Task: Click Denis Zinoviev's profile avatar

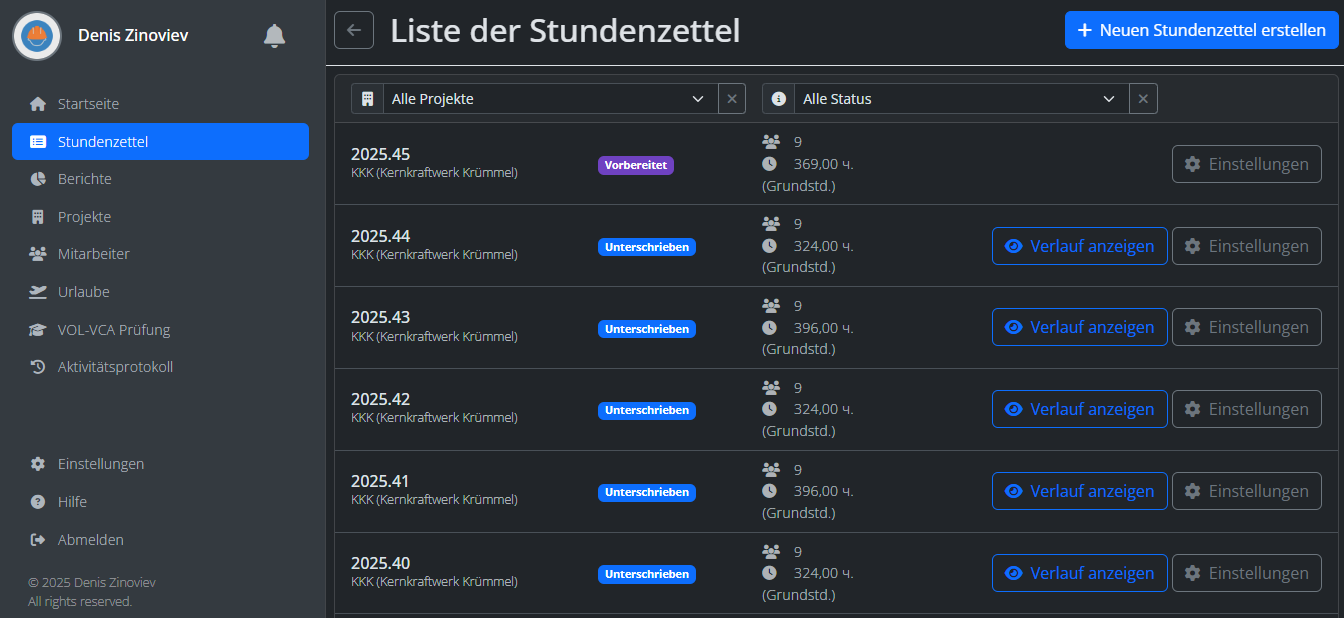Action: coord(37,35)
